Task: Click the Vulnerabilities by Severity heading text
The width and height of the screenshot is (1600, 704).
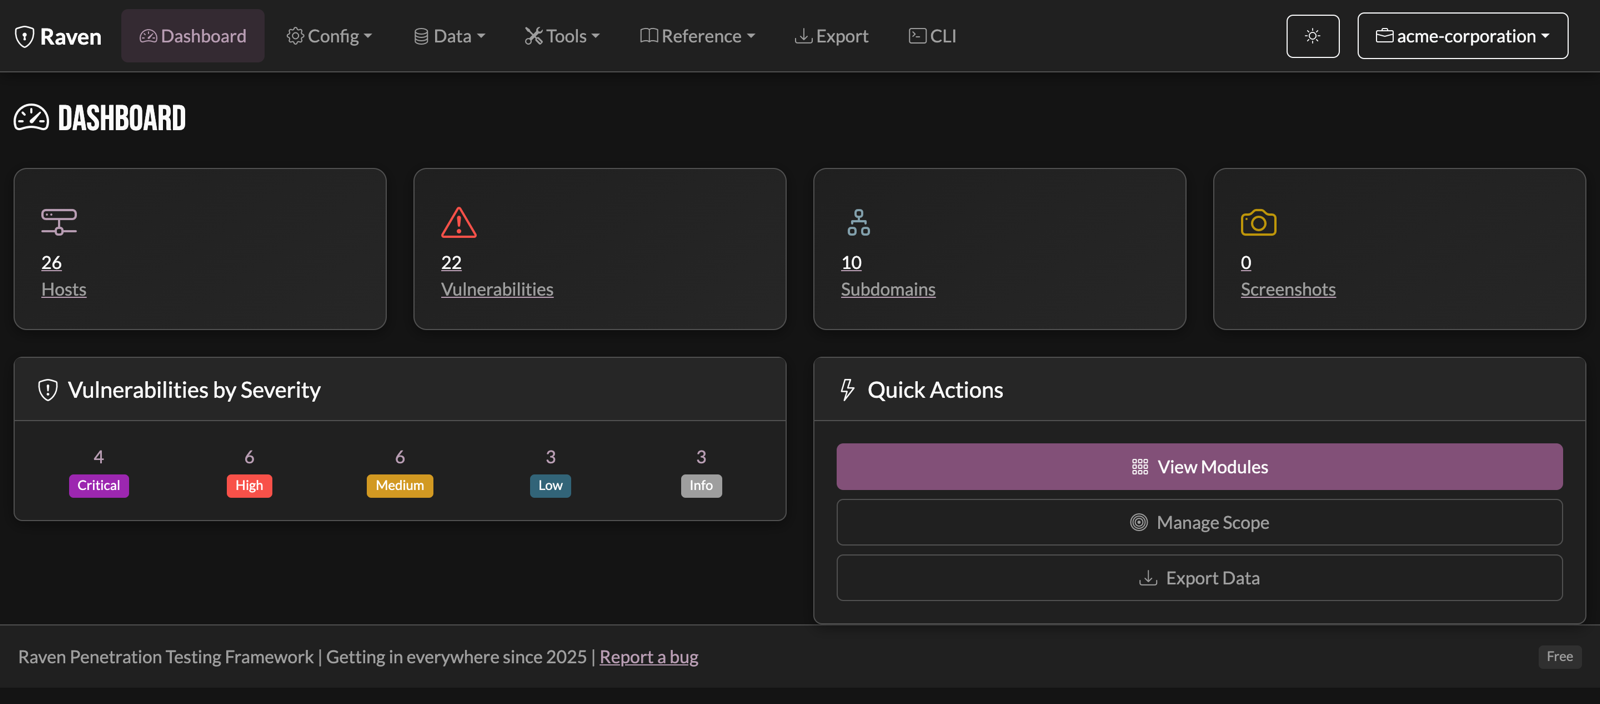Action: click(194, 390)
